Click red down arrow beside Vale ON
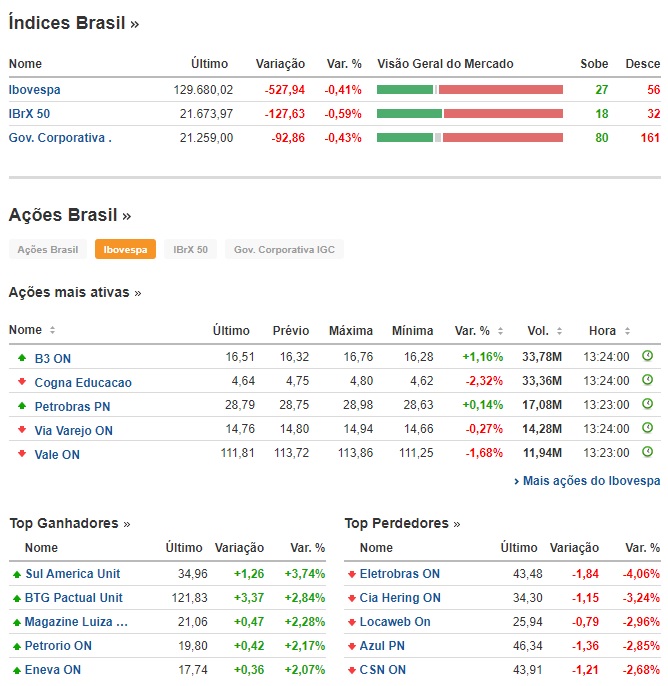 tap(22, 454)
